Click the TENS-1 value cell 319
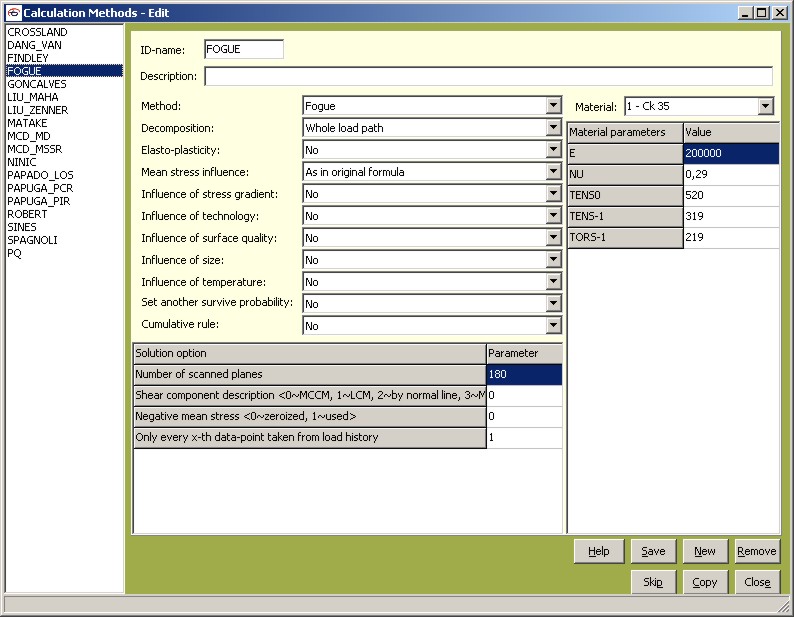 pos(731,216)
